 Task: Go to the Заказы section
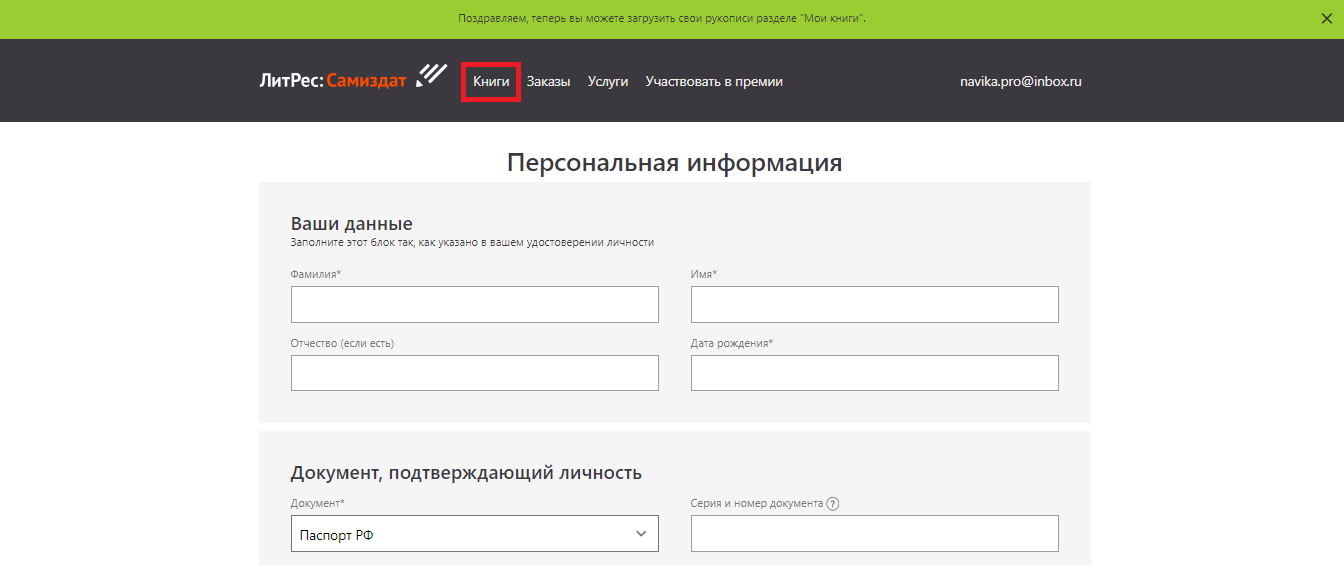548,82
